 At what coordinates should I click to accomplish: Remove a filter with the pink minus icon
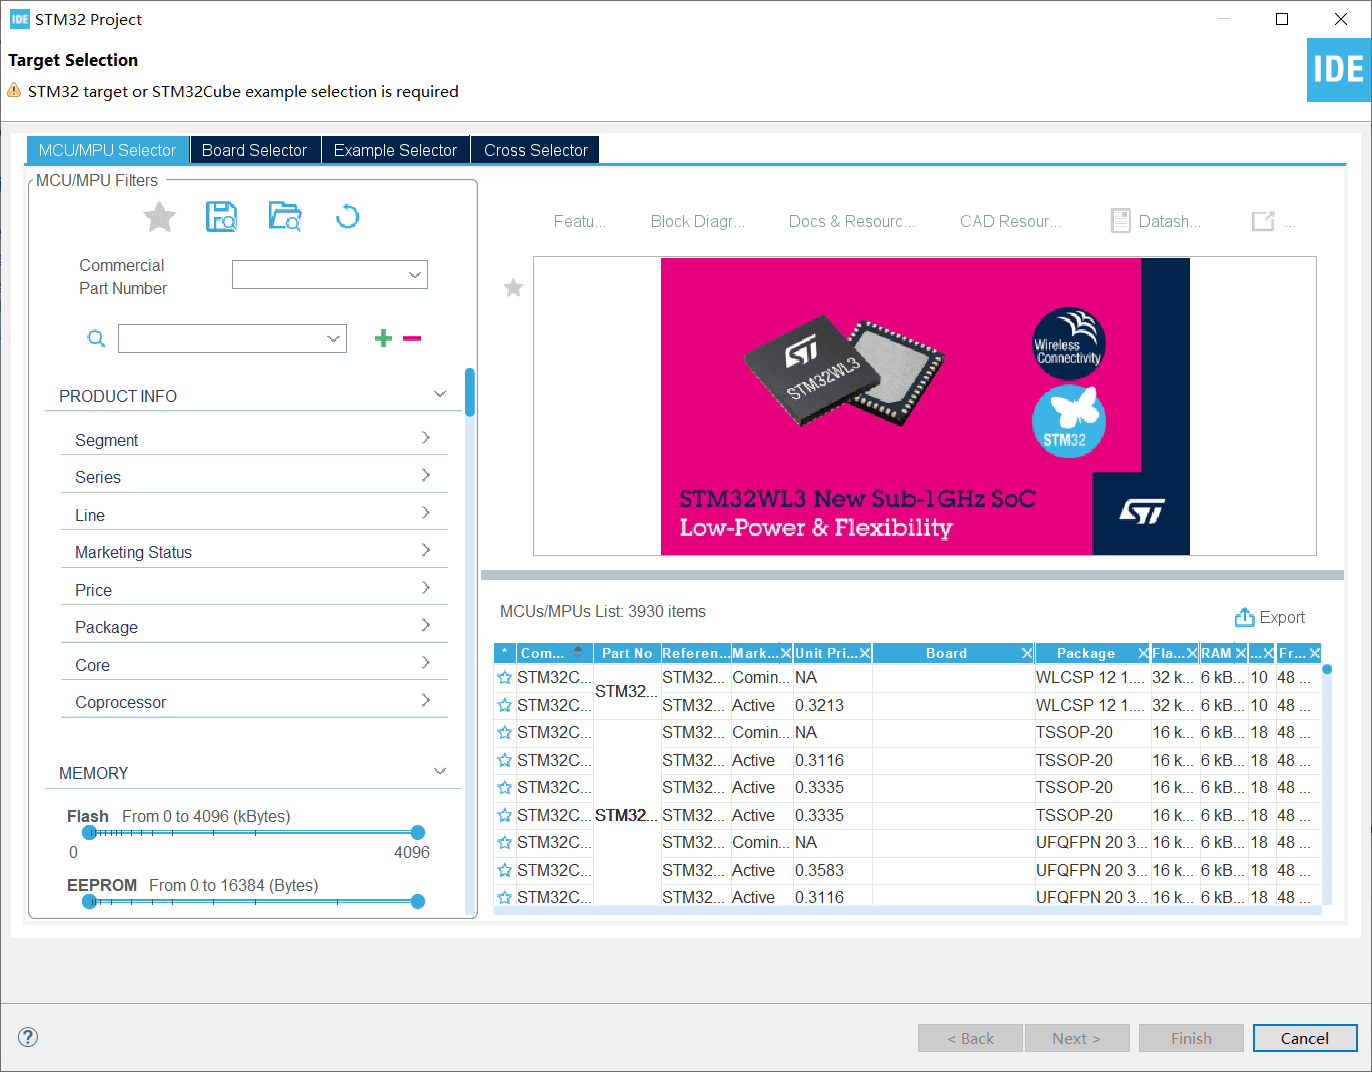coord(412,338)
